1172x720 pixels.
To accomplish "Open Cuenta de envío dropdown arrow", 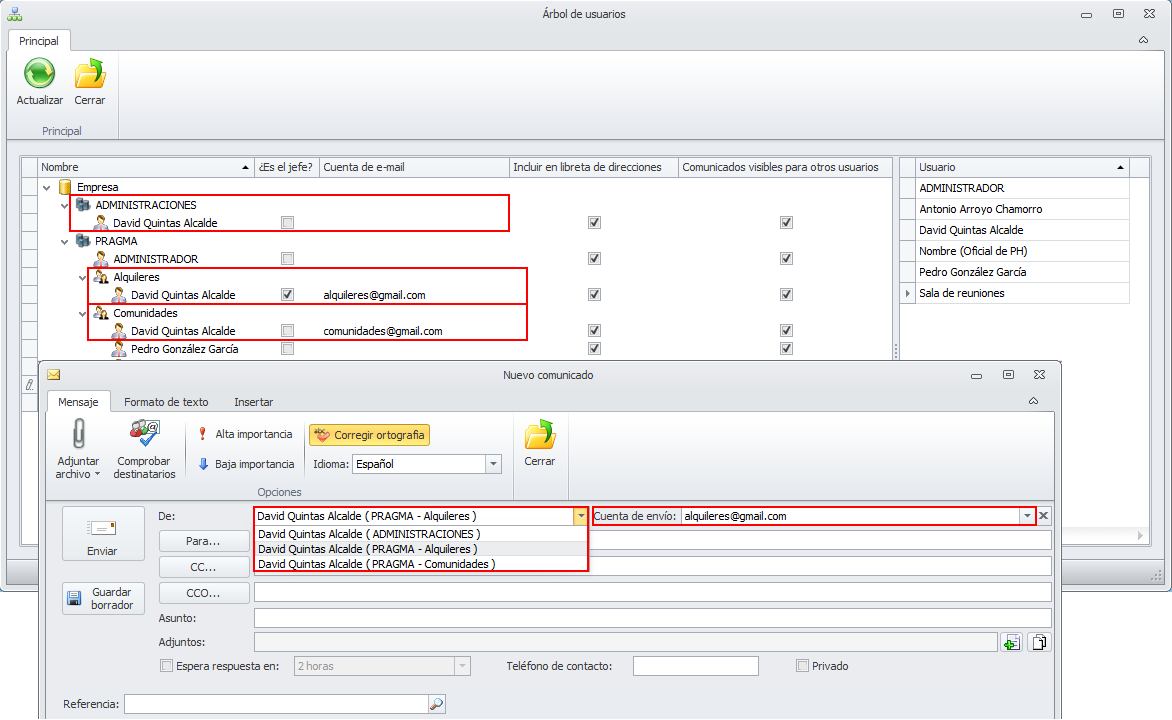I will point(1027,516).
